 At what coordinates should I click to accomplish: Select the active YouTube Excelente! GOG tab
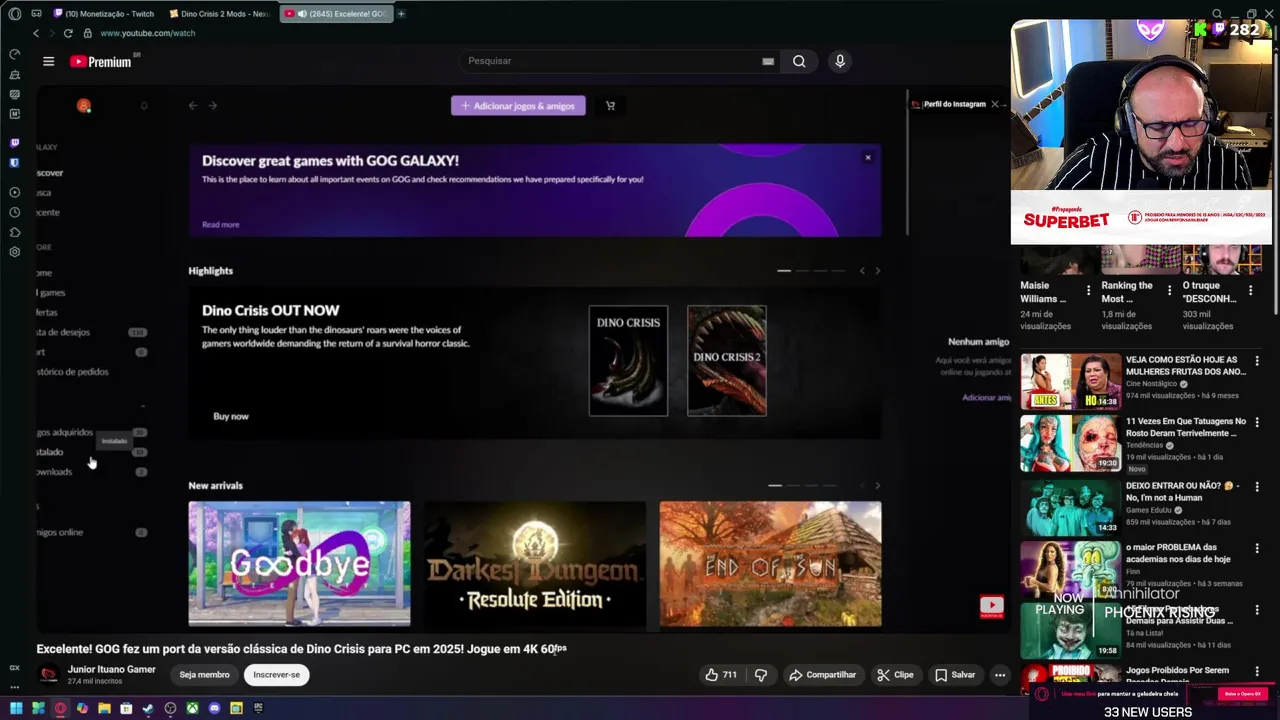(336, 14)
